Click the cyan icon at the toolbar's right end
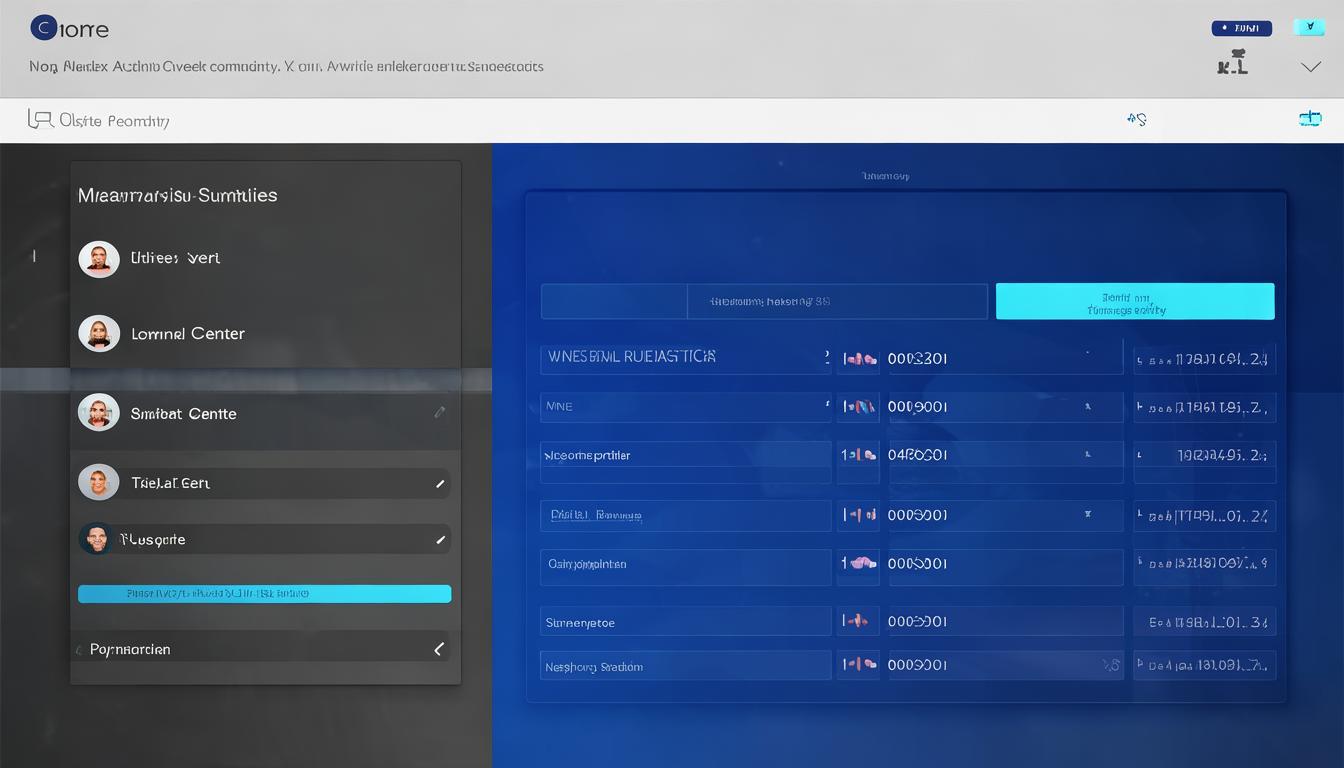The image size is (1344, 768). coord(1309,119)
